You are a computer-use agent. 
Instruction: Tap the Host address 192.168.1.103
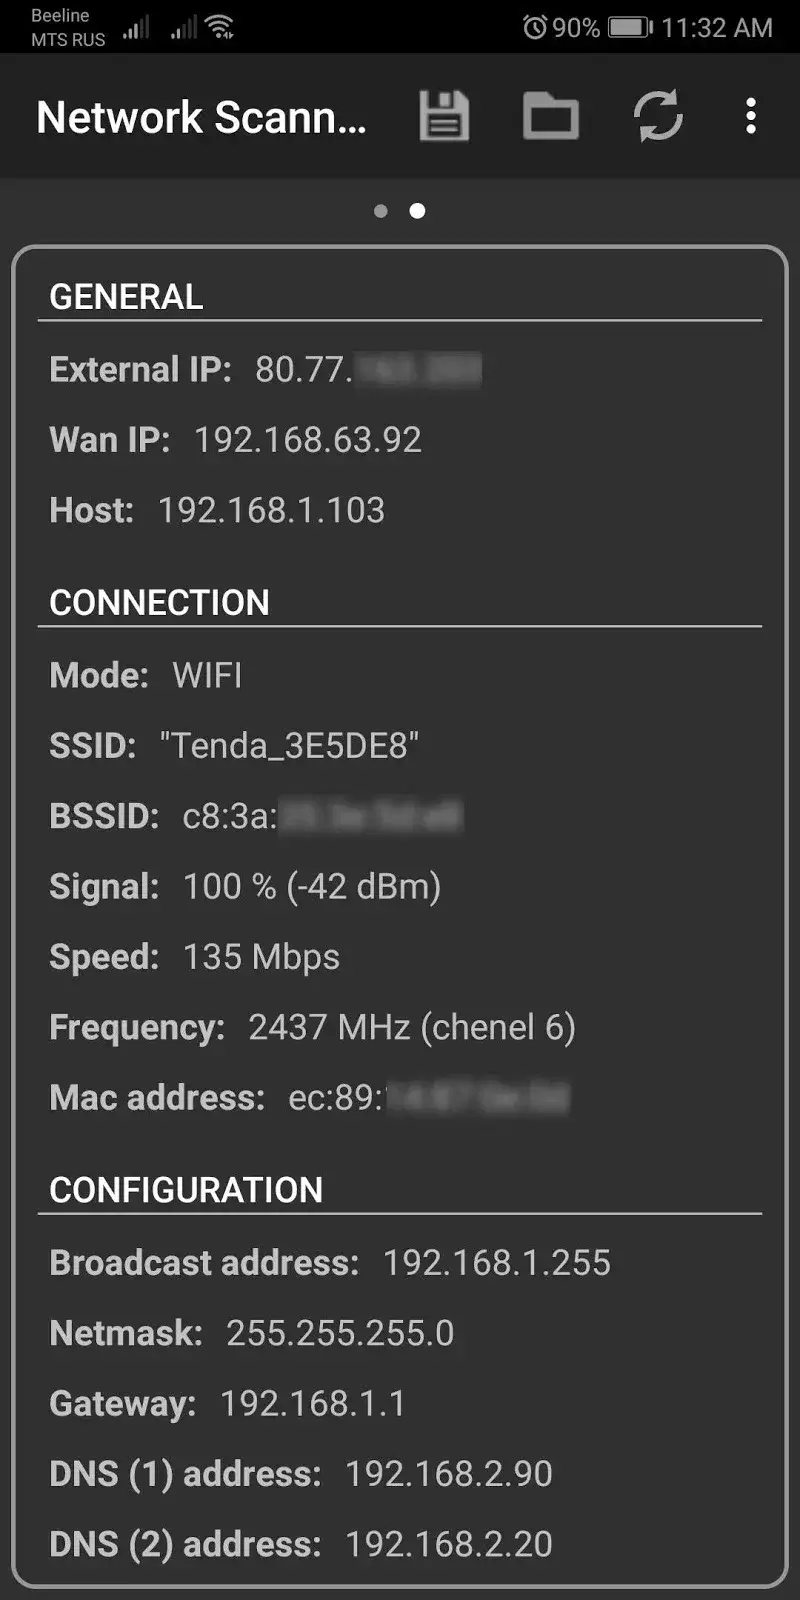pos(272,510)
